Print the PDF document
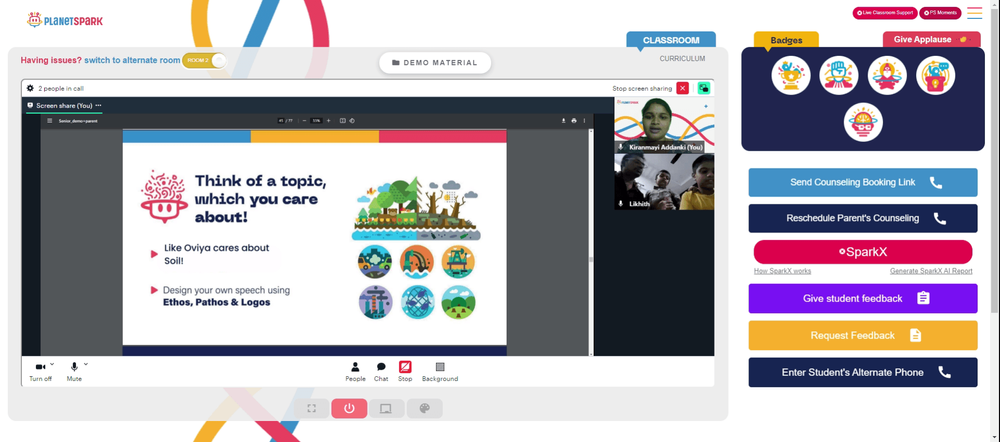 pos(574,121)
